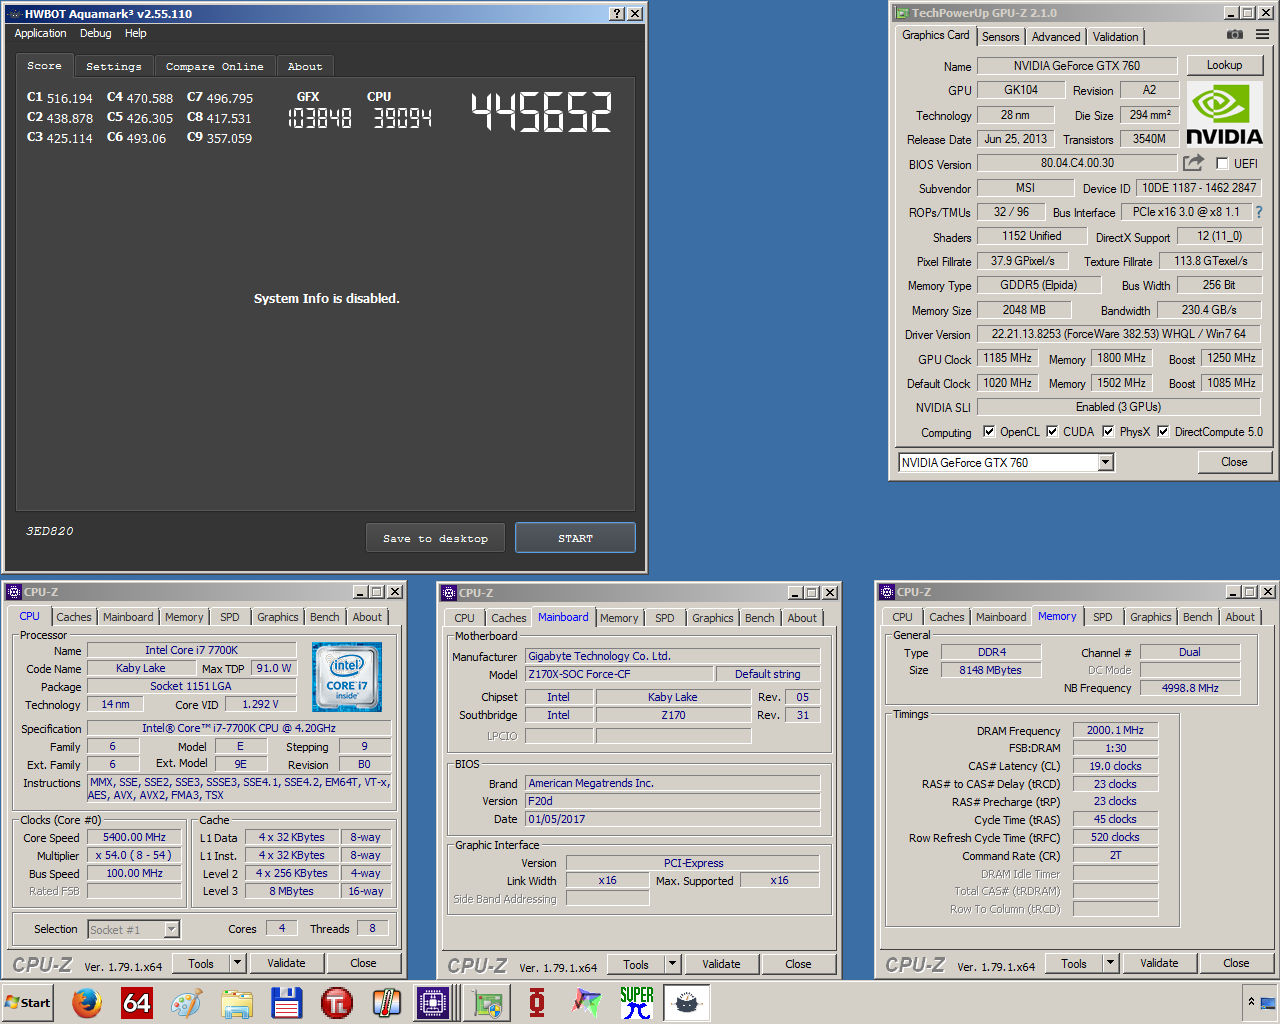This screenshot has height=1024, width=1280.
Task: Open the Bench tab in the Mainboard window
Action: click(760, 618)
